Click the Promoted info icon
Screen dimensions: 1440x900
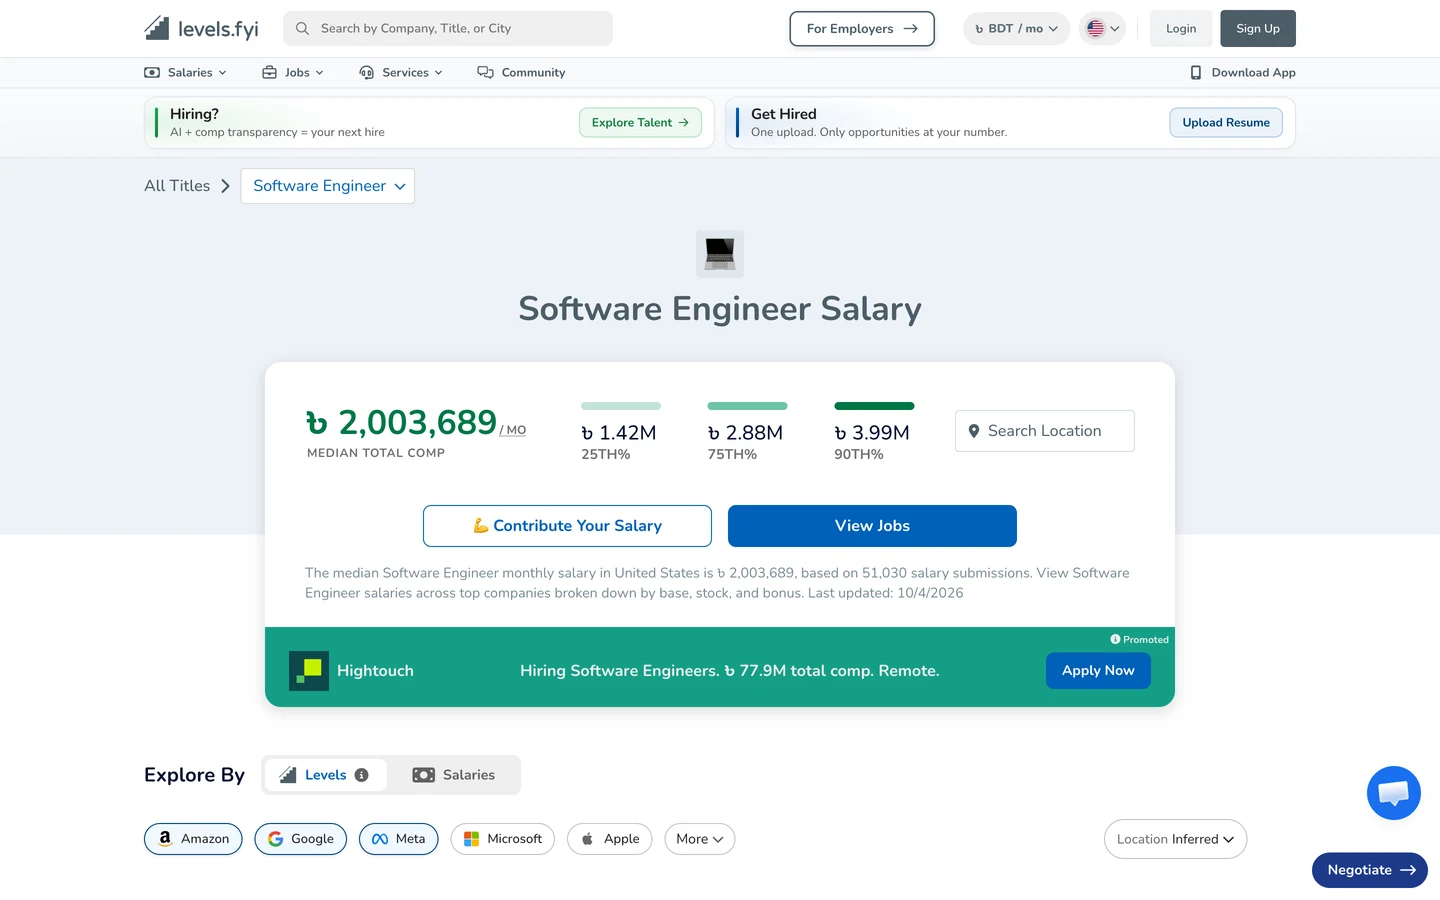(1115, 639)
